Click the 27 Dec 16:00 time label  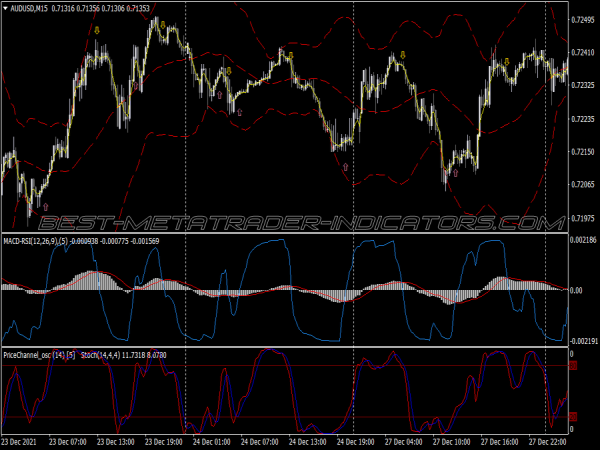click(x=499, y=442)
